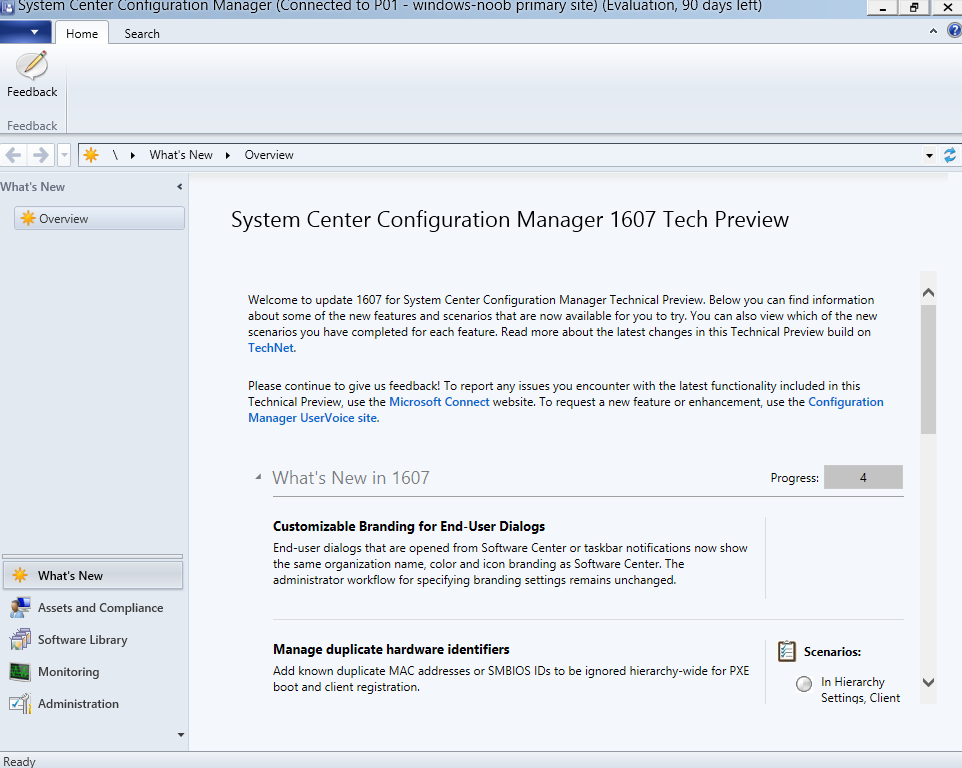Viewport: 962px width, 768px height.
Task: Click Manage duplicate hardware identifiers heading
Action: [391, 649]
